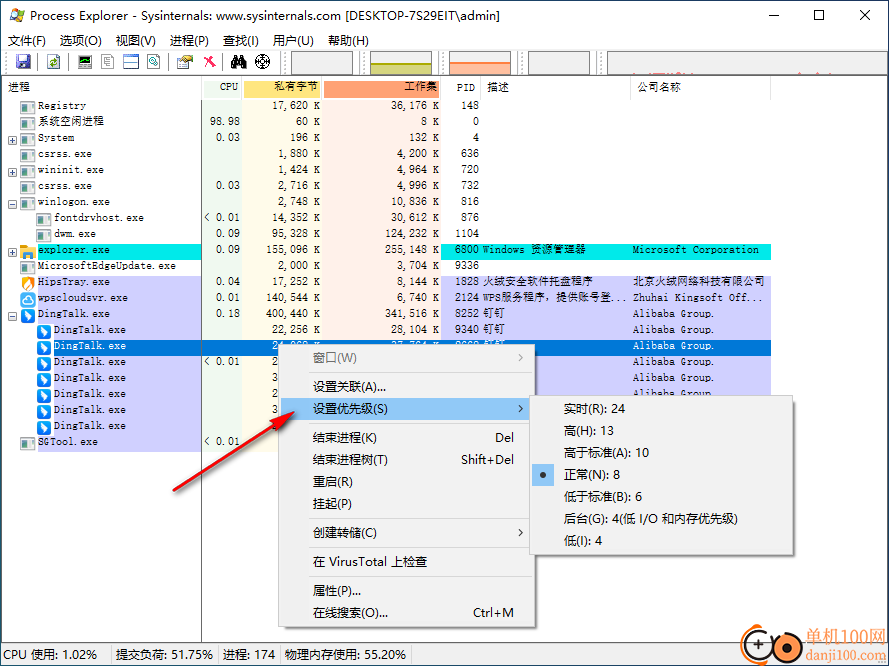This screenshot has width=889, height=666.
Task: Open the 查找(I) menu
Action: tap(241, 41)
